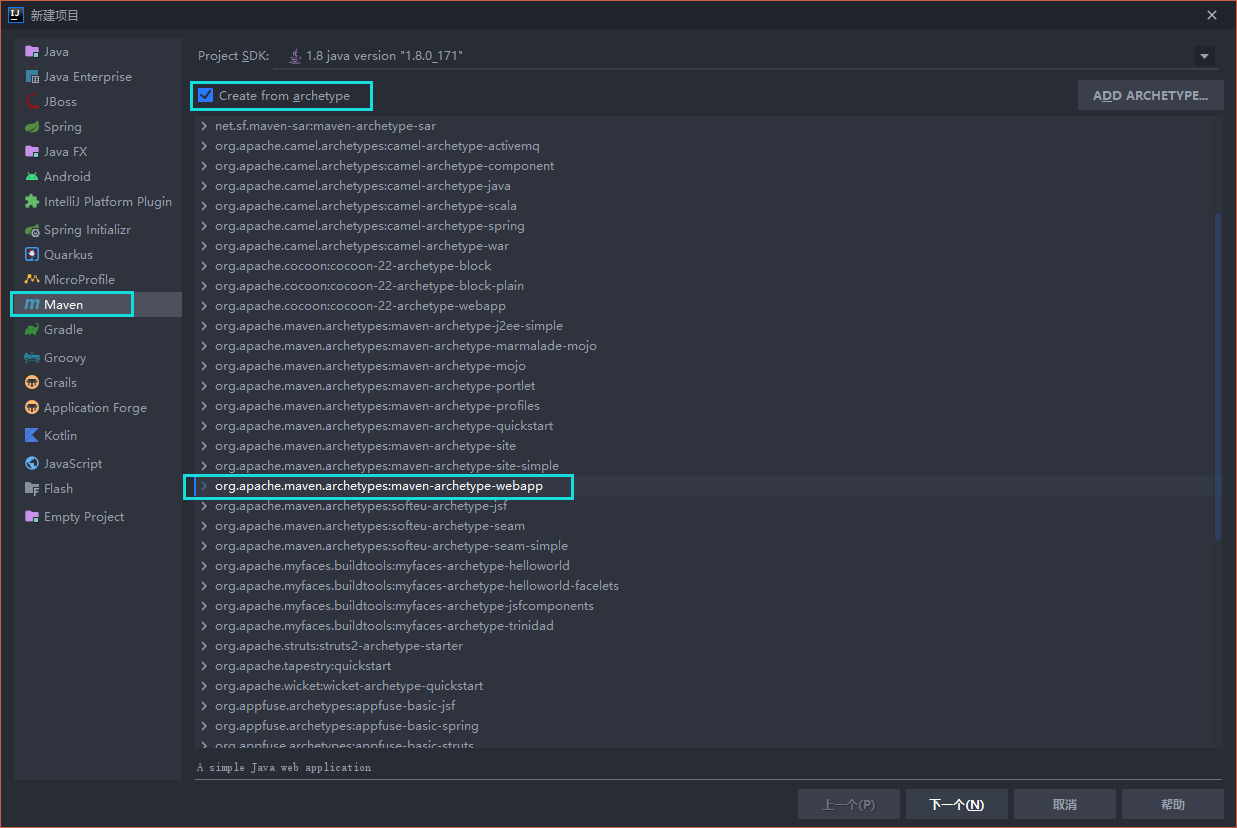Screen dimensions: 1237x828
Task: Select softeu-archetype-seam-simple row text
Action: point(391,546)
